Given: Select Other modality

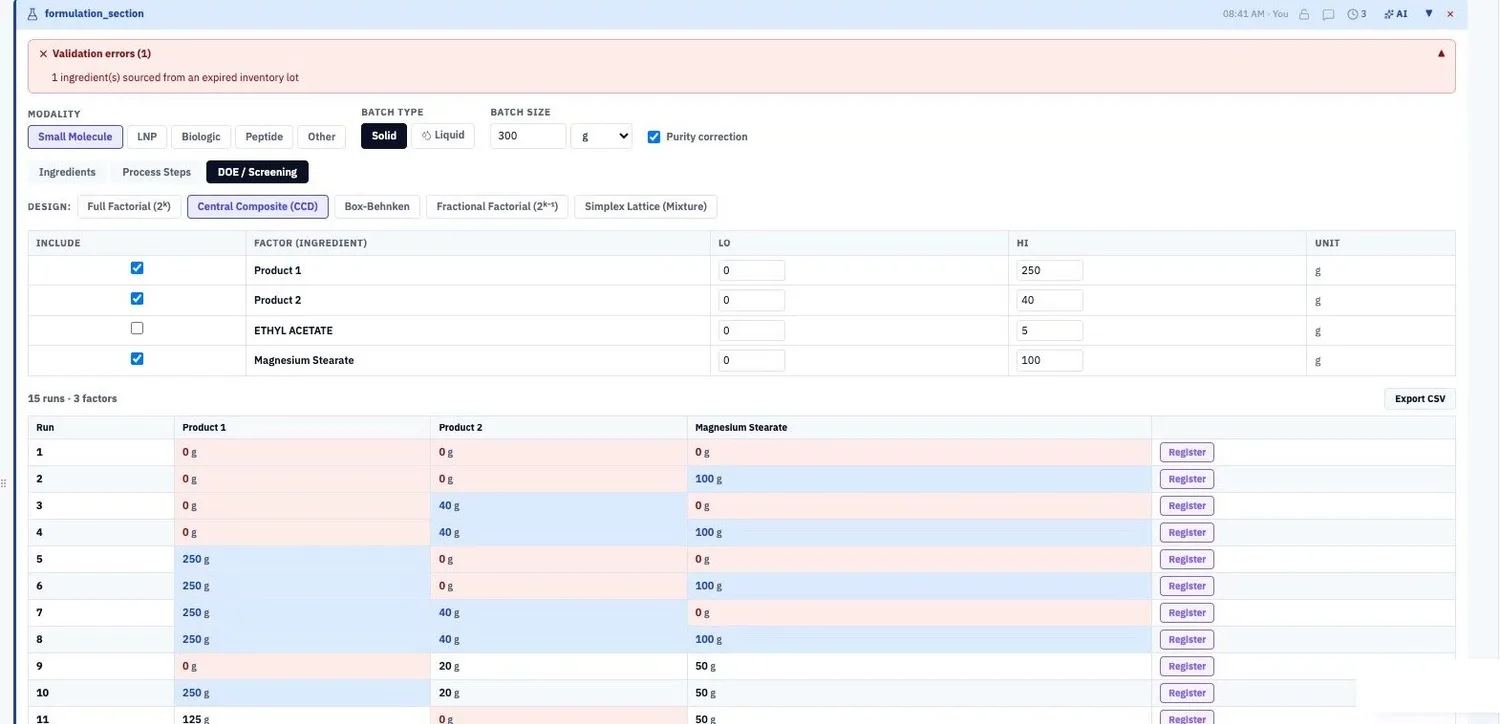Looking at the screenshot, I should tap(322, 137).
